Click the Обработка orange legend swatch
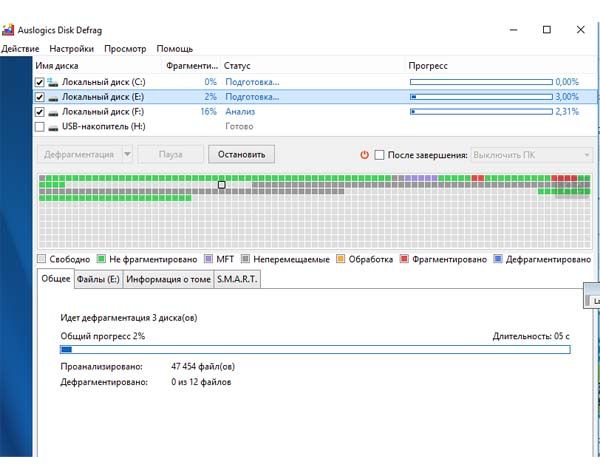 pos(340,259)
